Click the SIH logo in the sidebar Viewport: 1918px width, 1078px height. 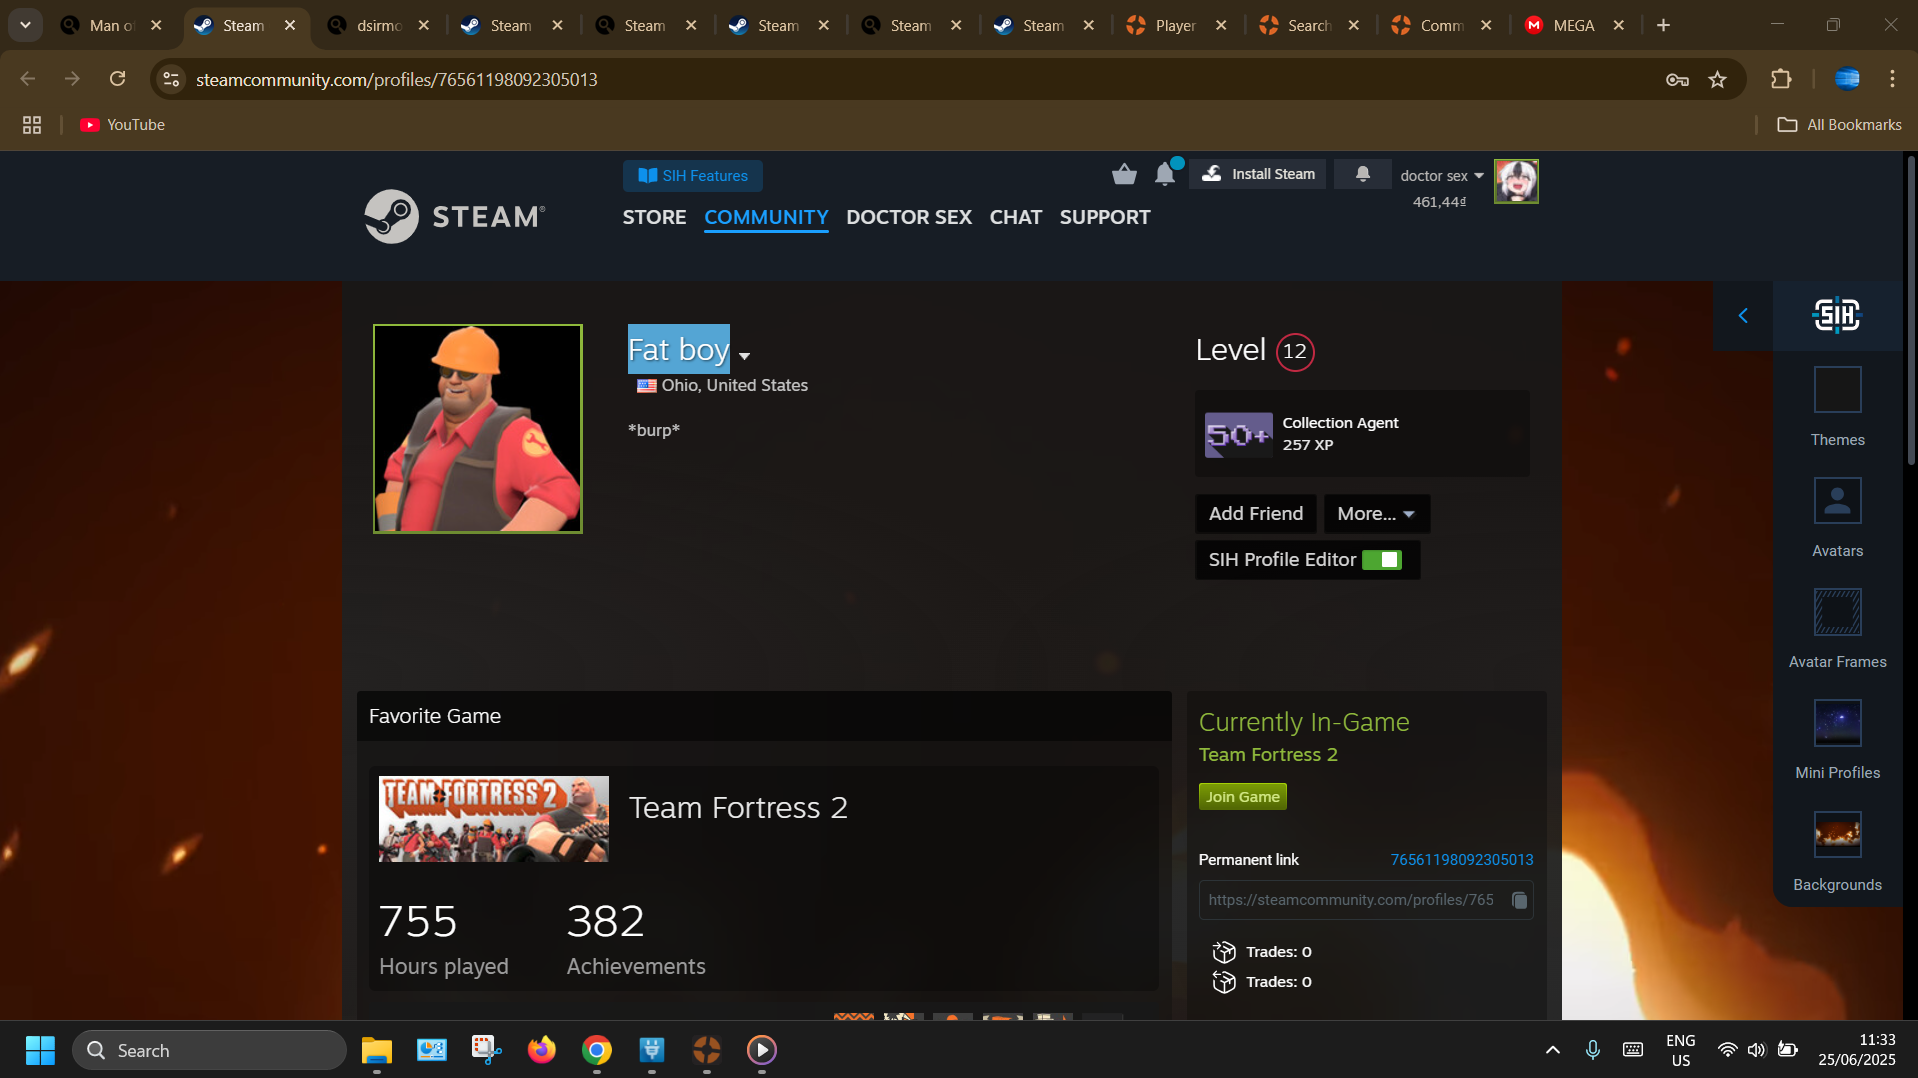pos(1837,316)
